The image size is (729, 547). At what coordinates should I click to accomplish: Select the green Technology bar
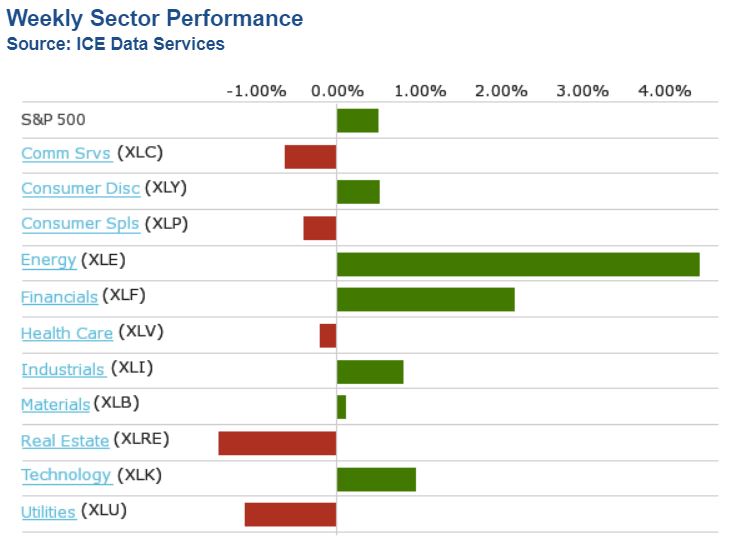point(376,479)
